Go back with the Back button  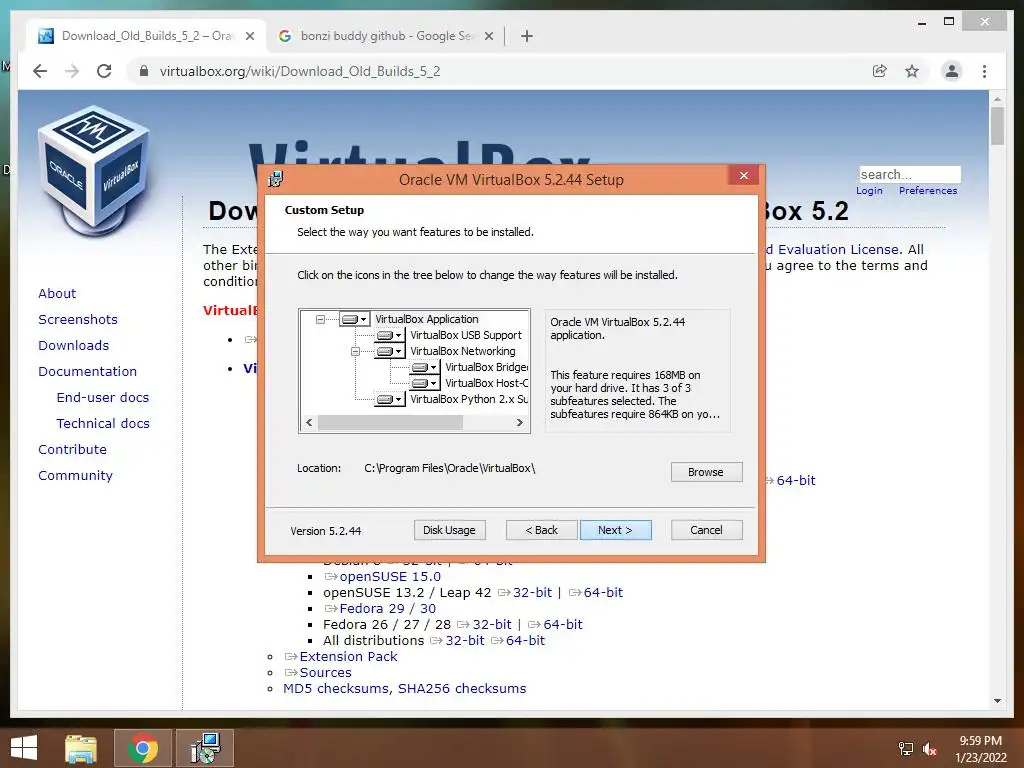[x=541, y=530]
